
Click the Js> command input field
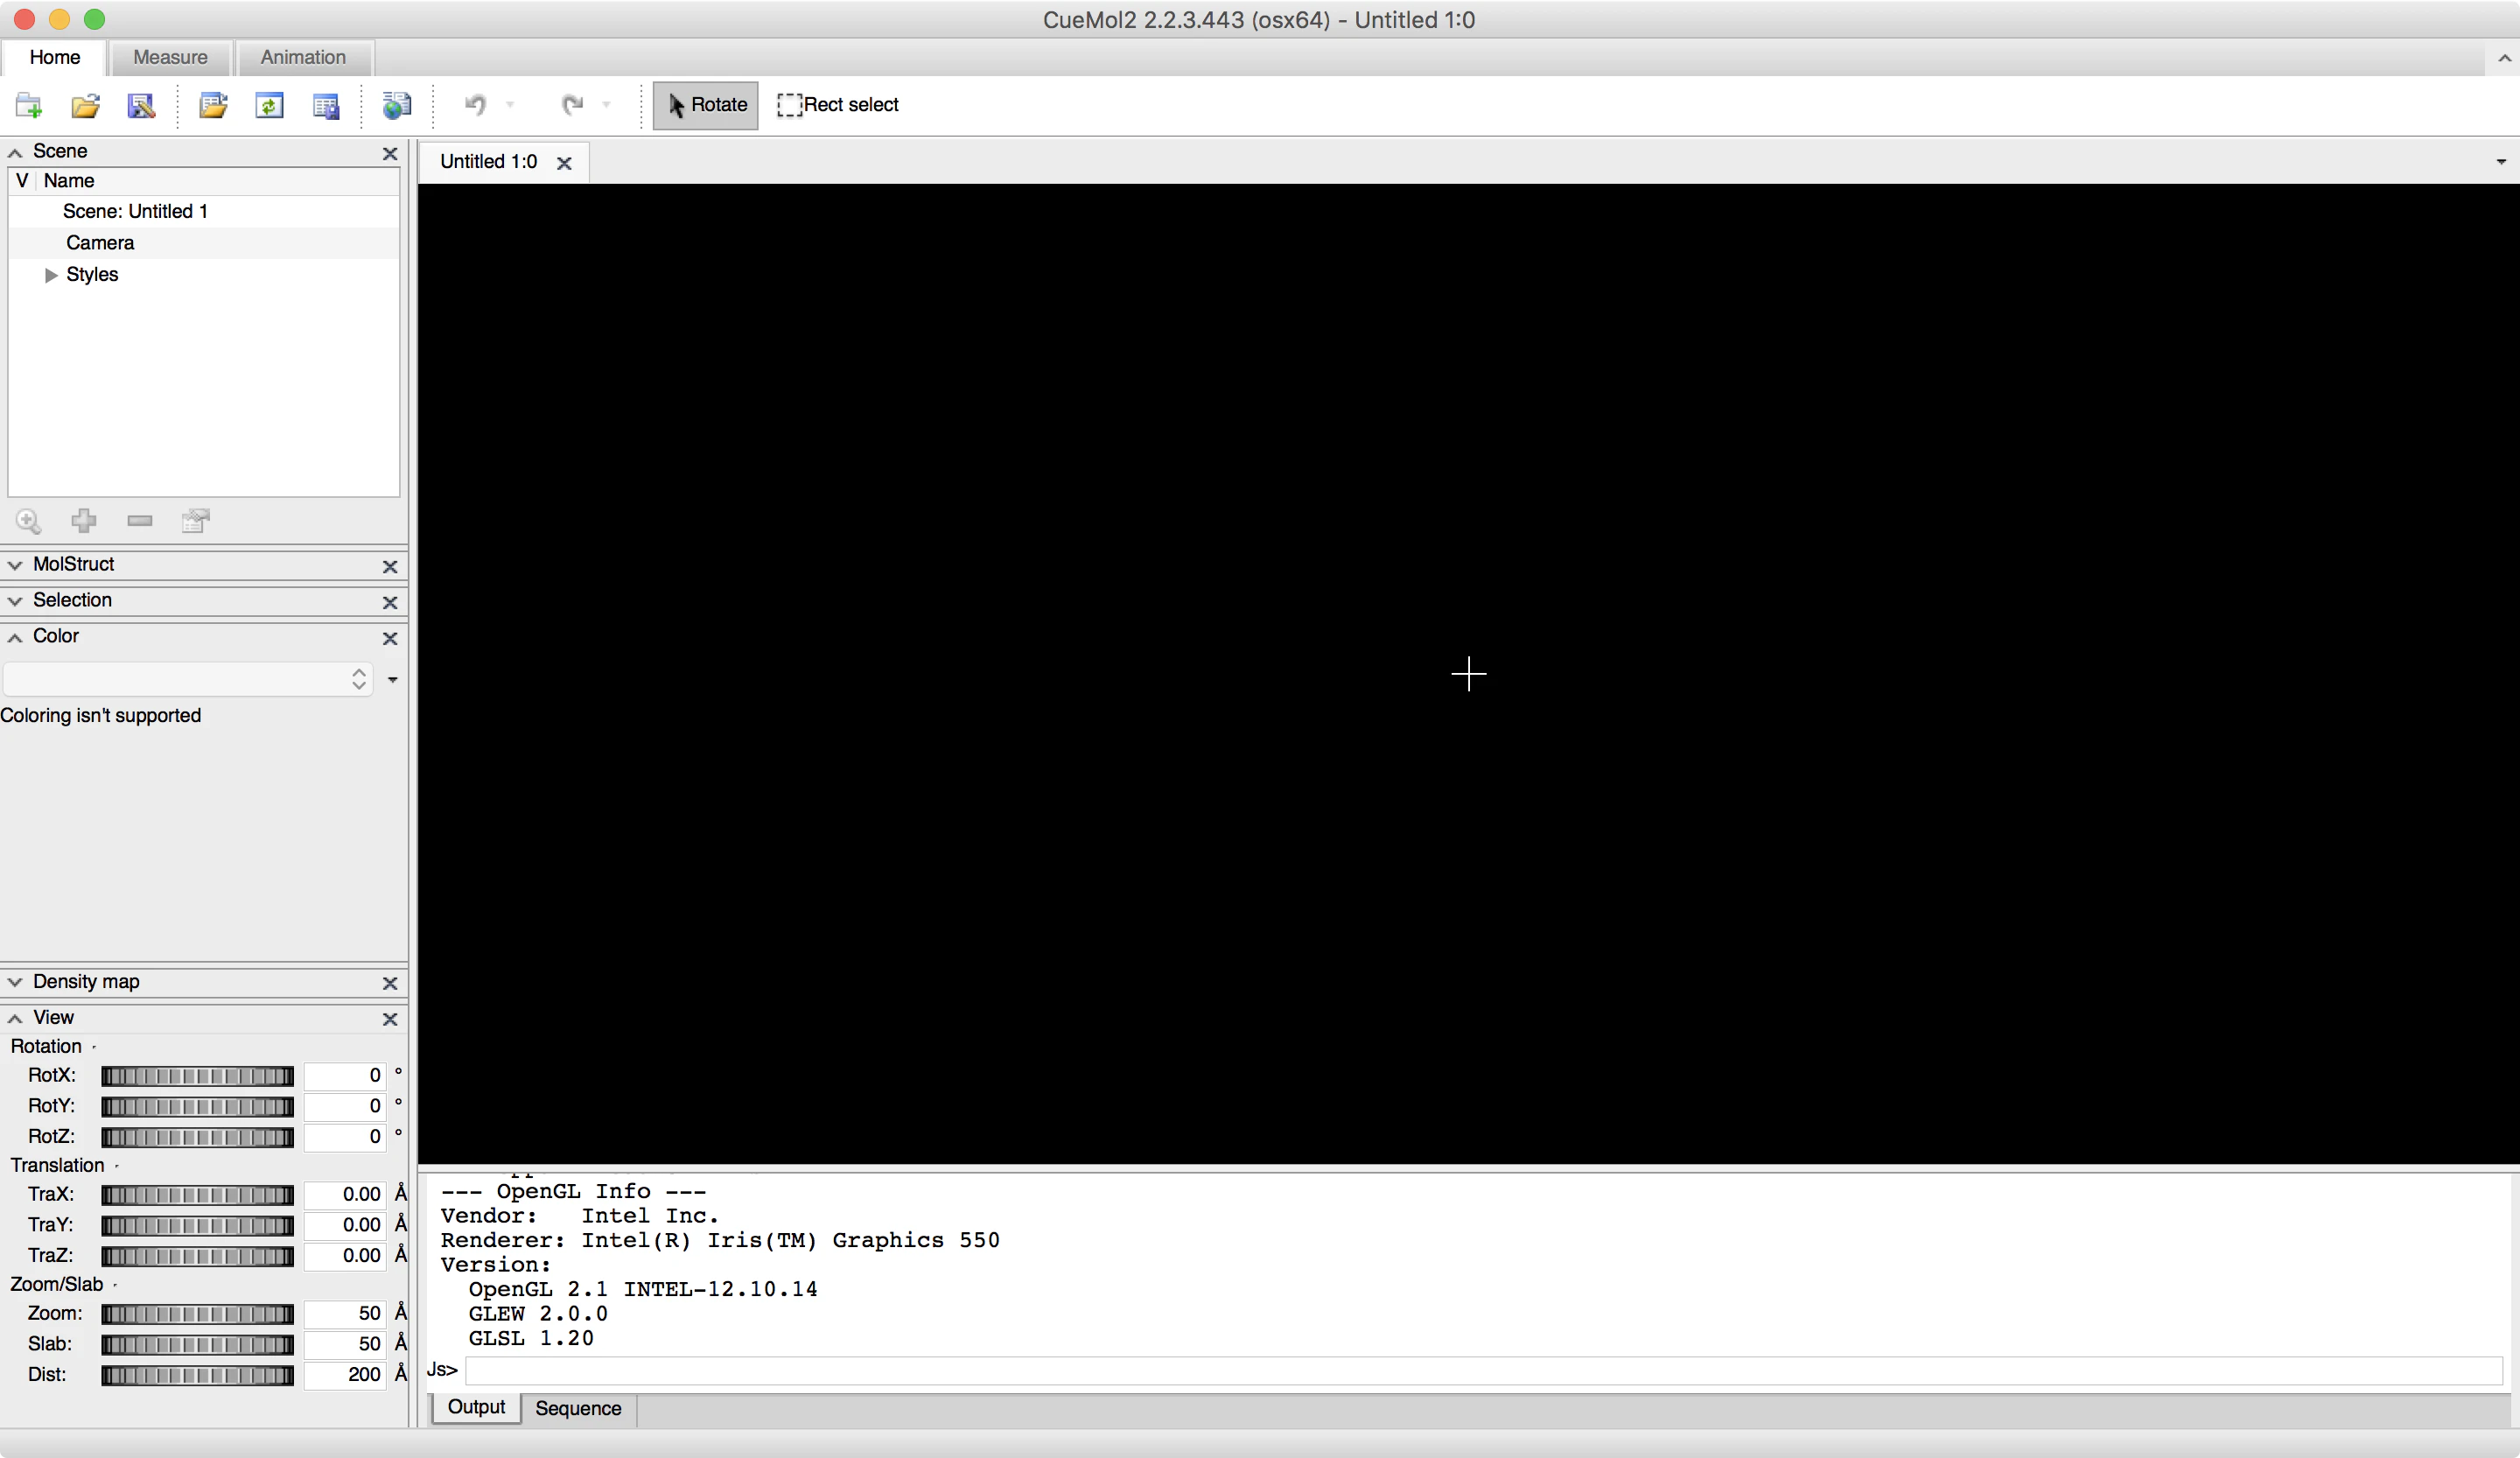(x=1484, y=1370)
